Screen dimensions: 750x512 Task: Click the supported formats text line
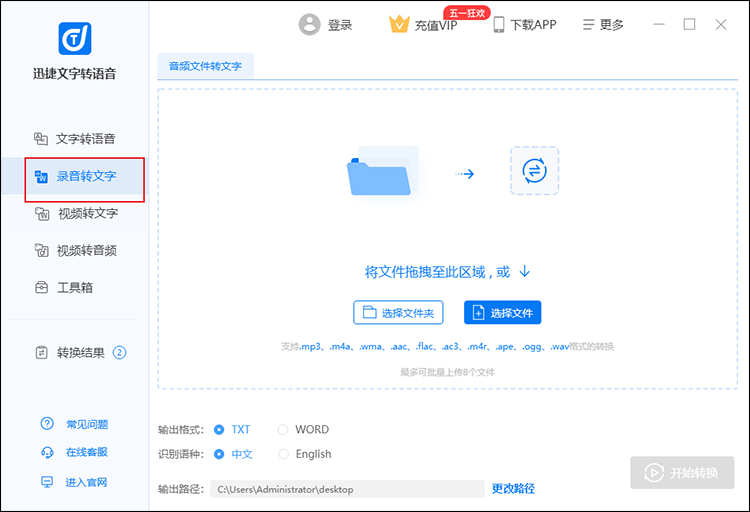(447, 346)
